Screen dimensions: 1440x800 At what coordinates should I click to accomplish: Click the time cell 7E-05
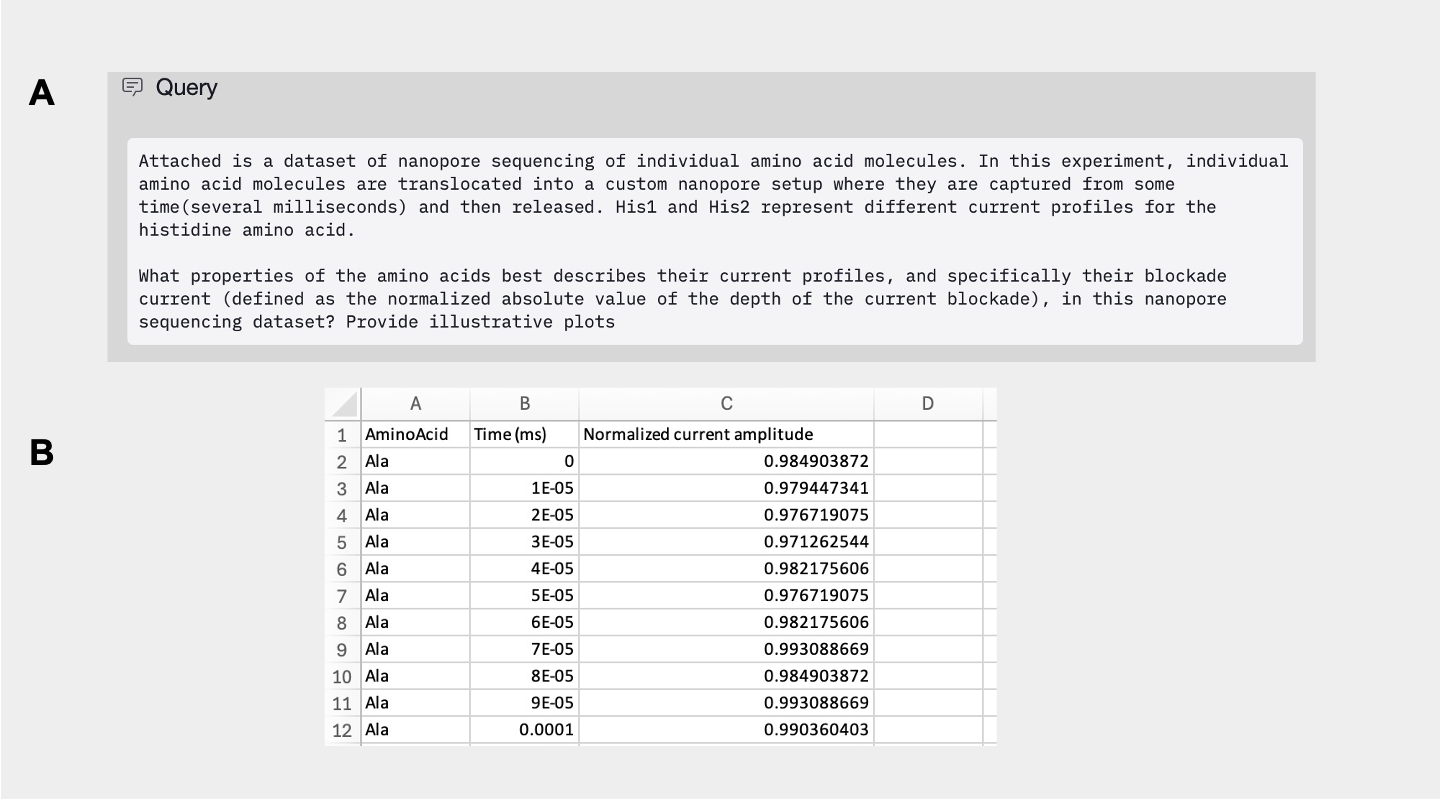[x=525, y=650]
